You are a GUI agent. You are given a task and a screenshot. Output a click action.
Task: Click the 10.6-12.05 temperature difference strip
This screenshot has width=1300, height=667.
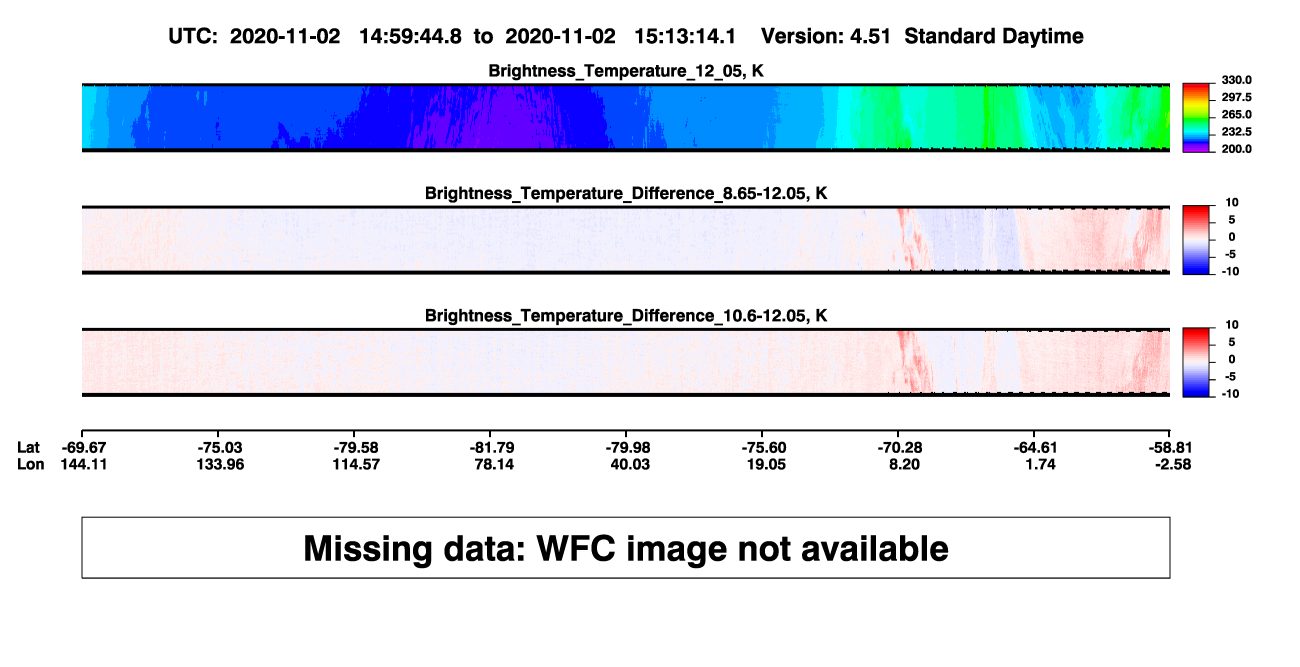pyautogui.click(x=626, y=362)
